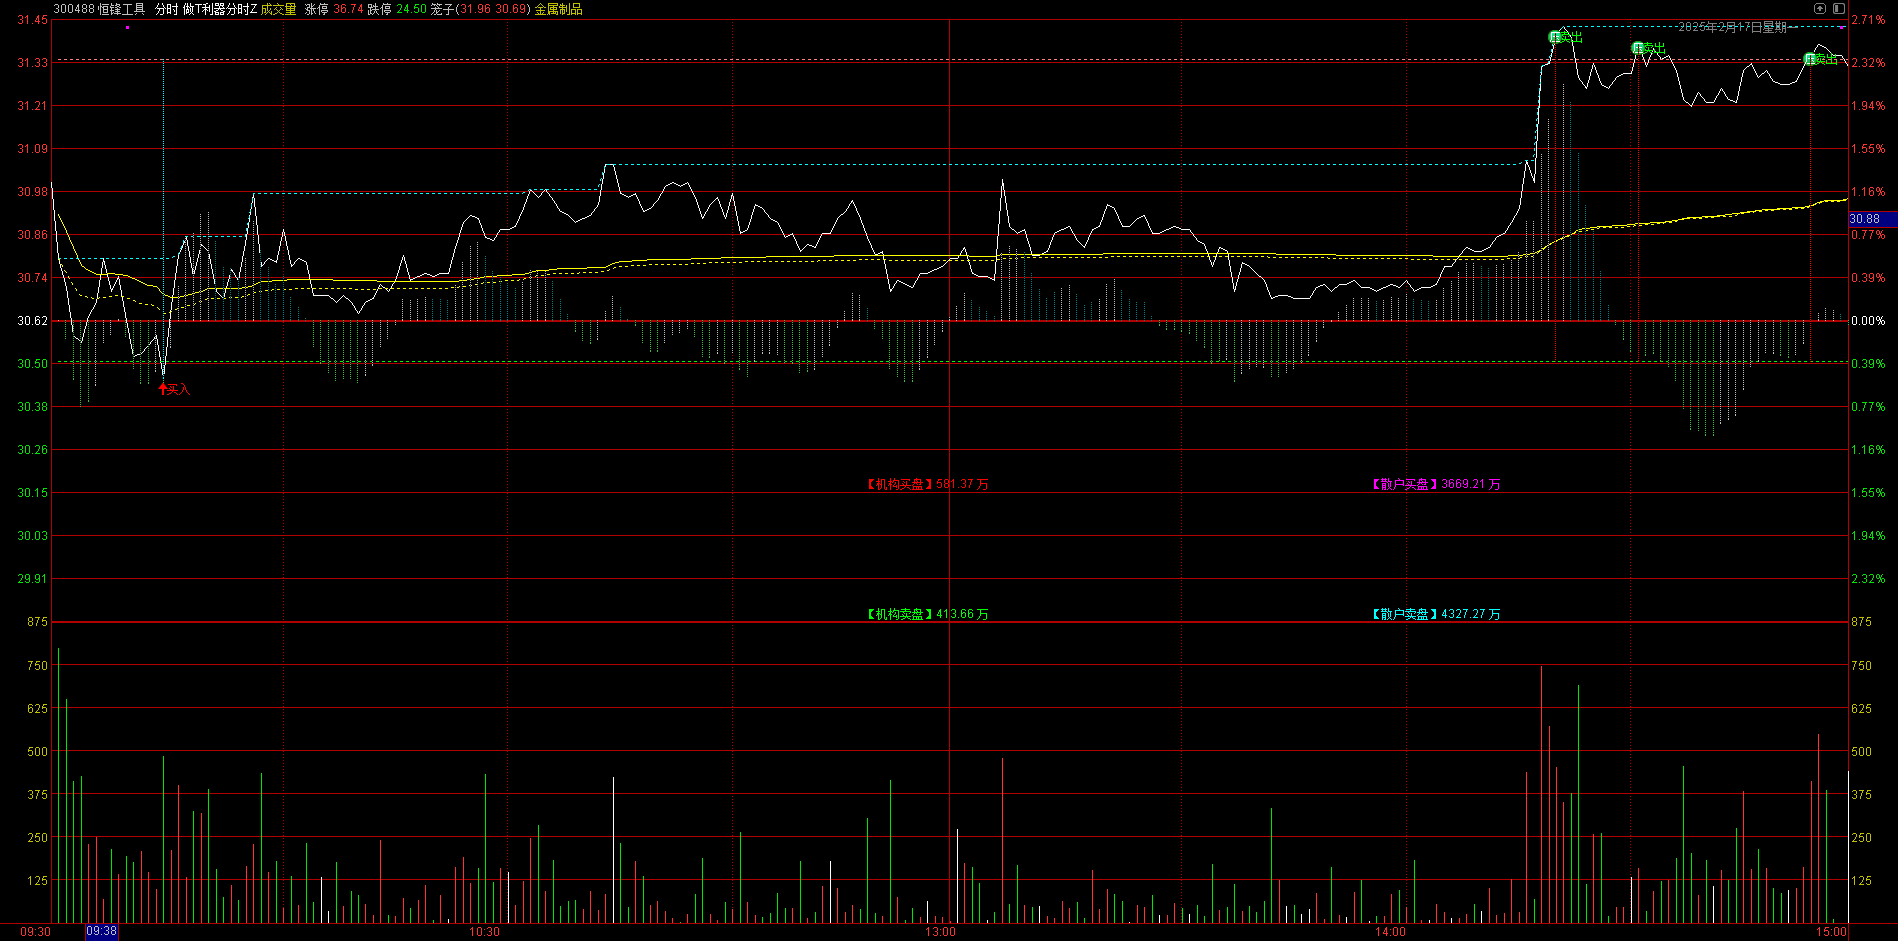Click the 散户买盘 3669.21万 label
Viewport: 1898px width, 941px height.
[1436, 484]
